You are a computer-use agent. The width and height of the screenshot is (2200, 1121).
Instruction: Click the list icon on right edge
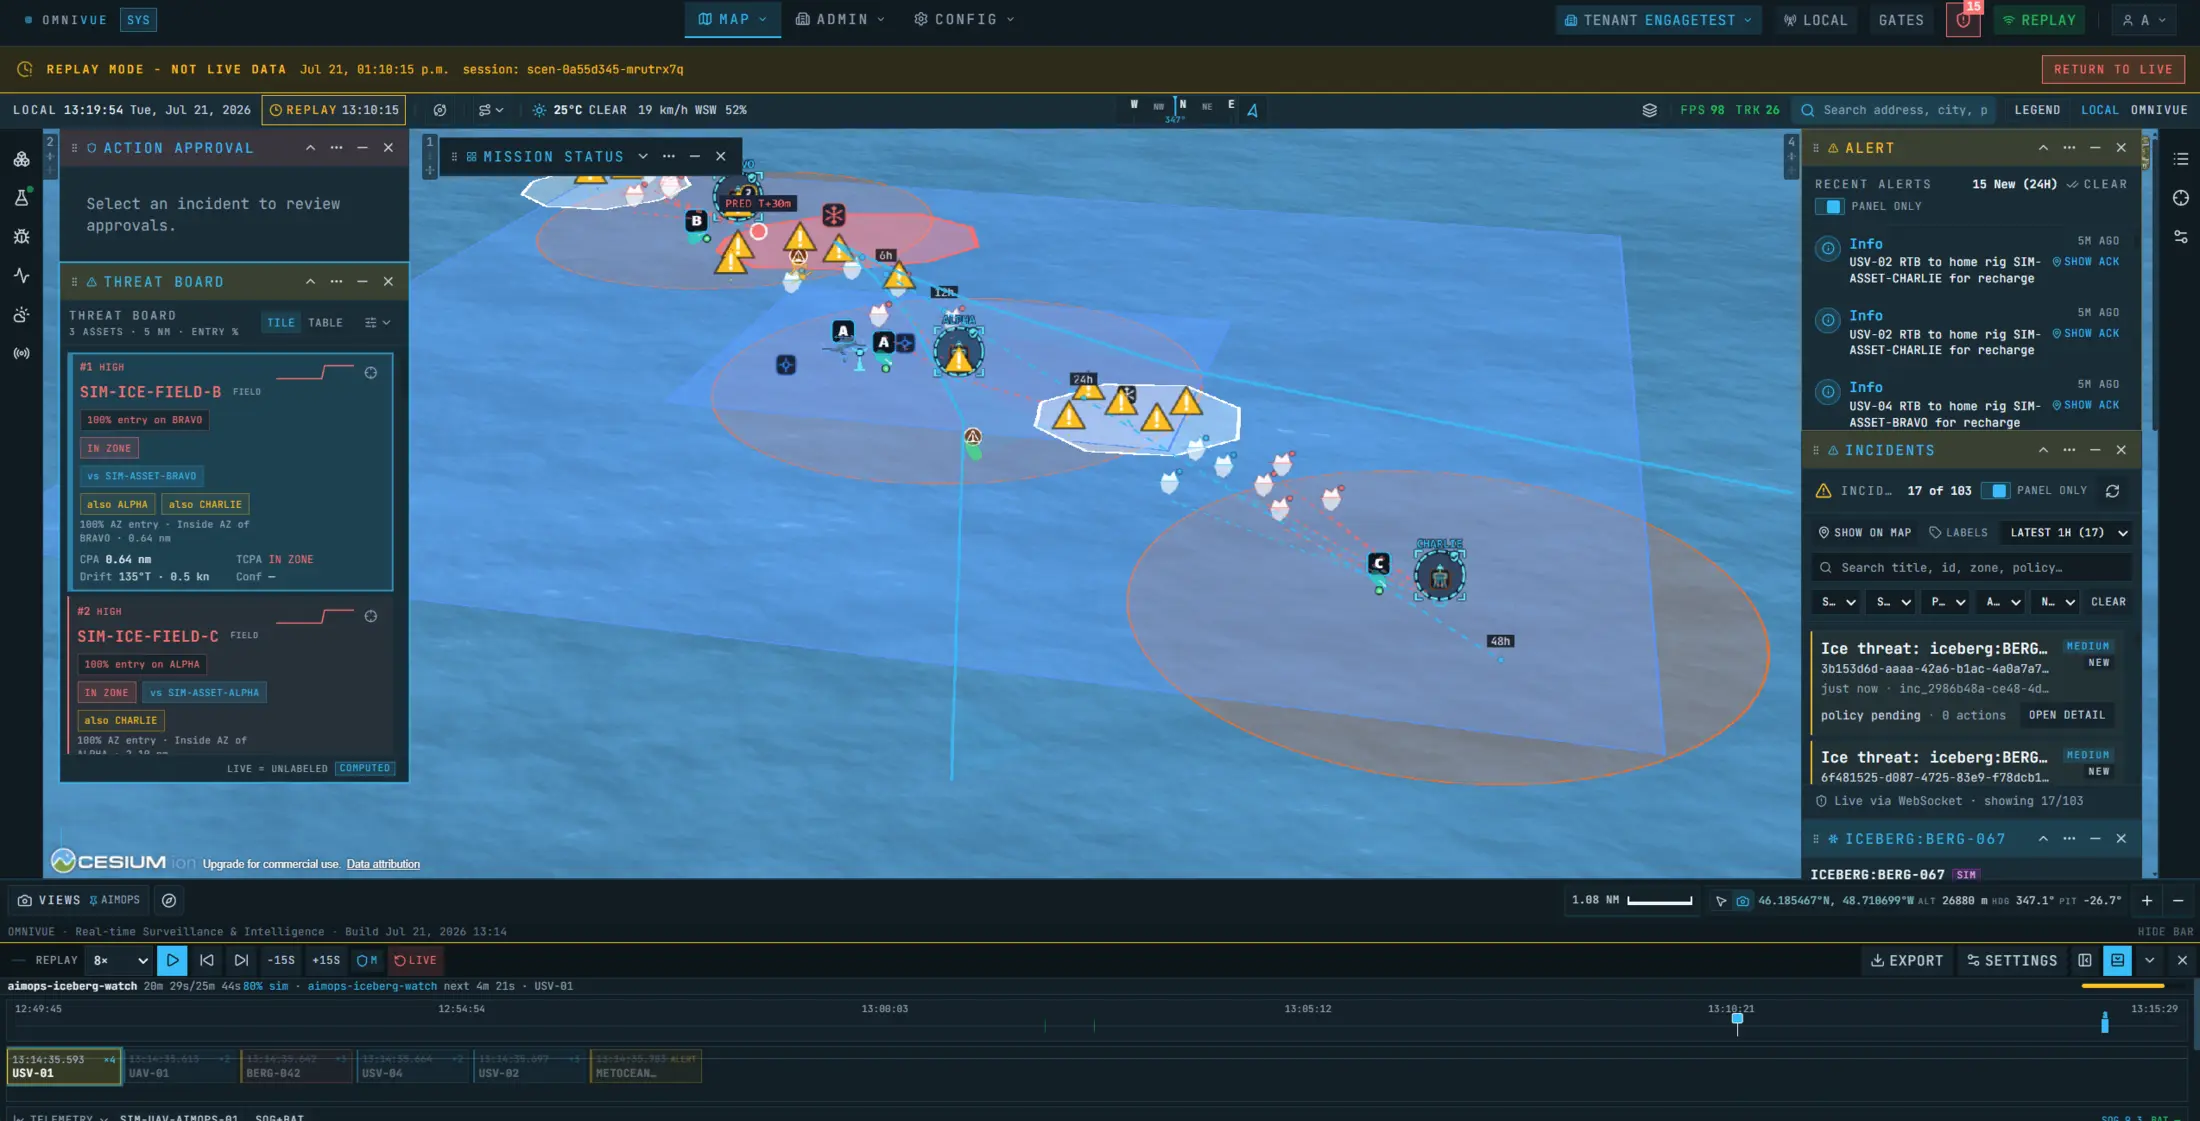click(2181, 159)
